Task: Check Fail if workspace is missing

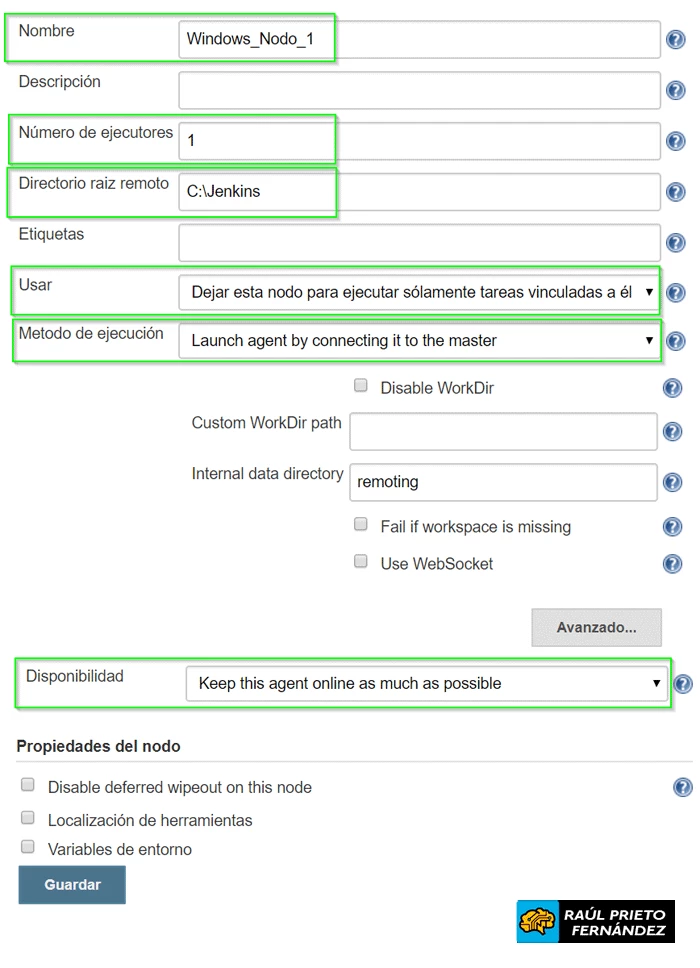Action: tap(361, 525)
